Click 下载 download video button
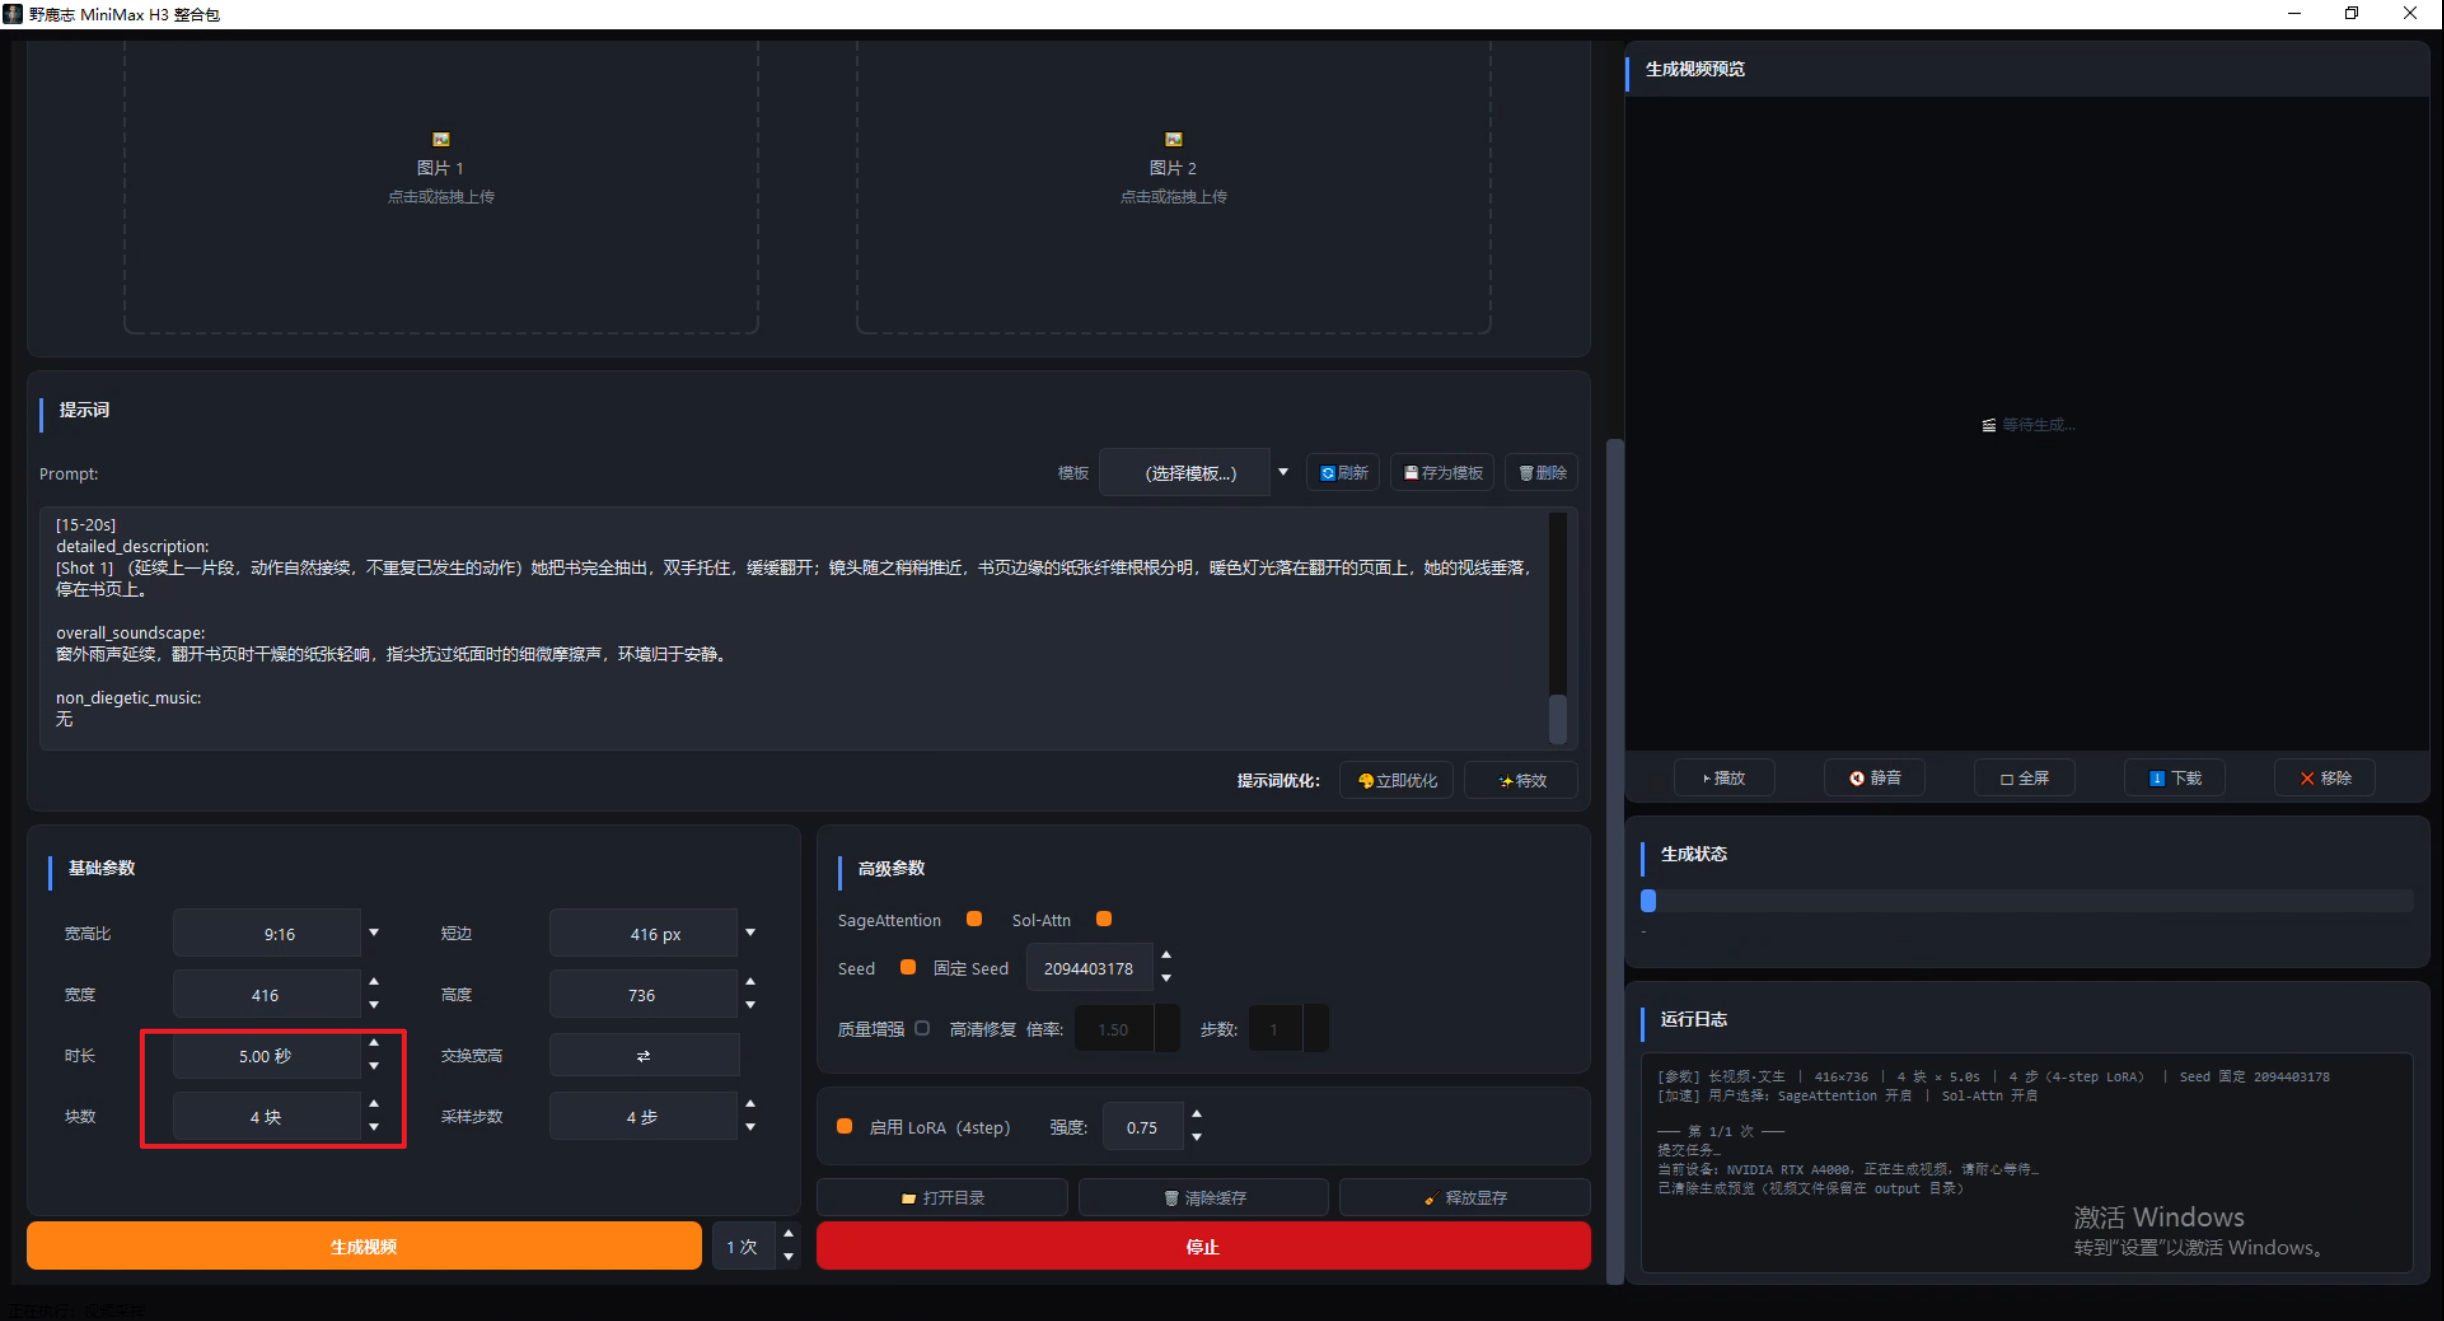This screenshot has width=2444, height=1321. (x=2174, y=778)
